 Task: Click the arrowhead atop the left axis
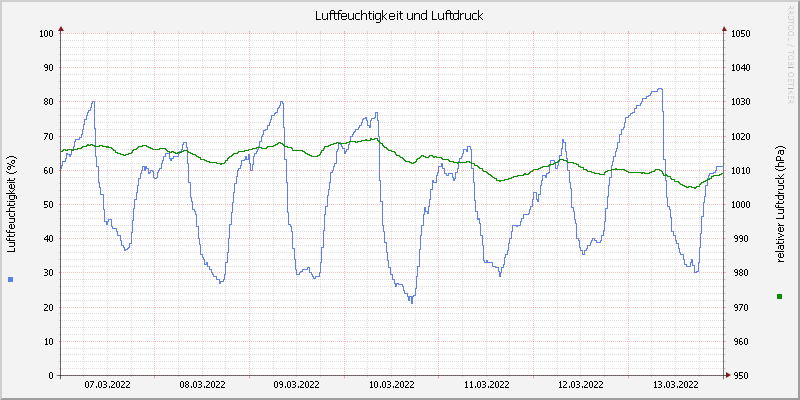click(x=61, y=29)
